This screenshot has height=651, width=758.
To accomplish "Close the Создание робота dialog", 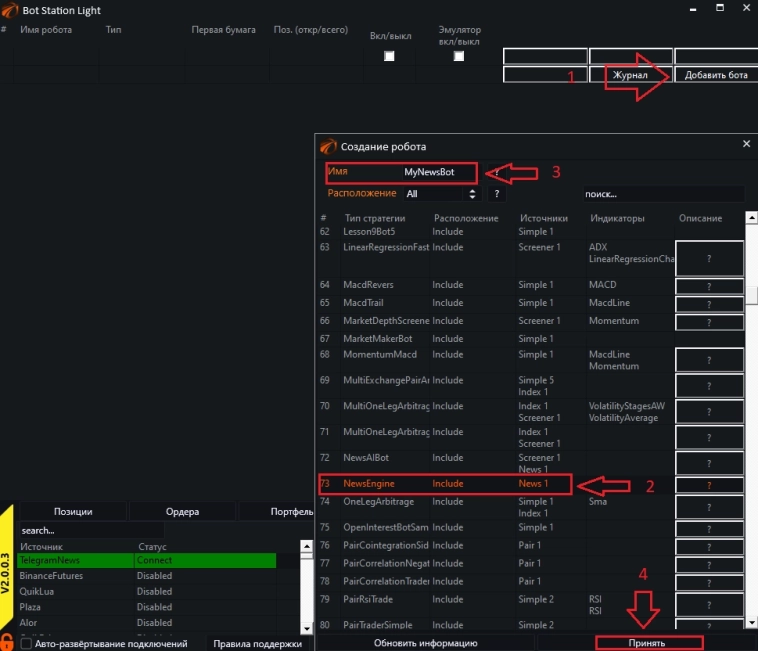I will click(746, 144).
